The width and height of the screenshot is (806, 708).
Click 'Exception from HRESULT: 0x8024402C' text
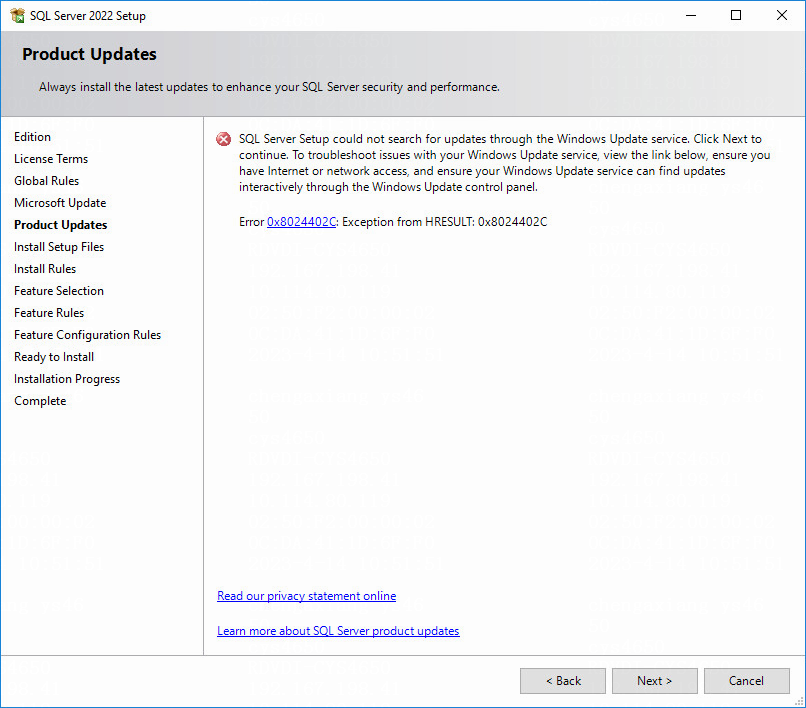point(445,222)
